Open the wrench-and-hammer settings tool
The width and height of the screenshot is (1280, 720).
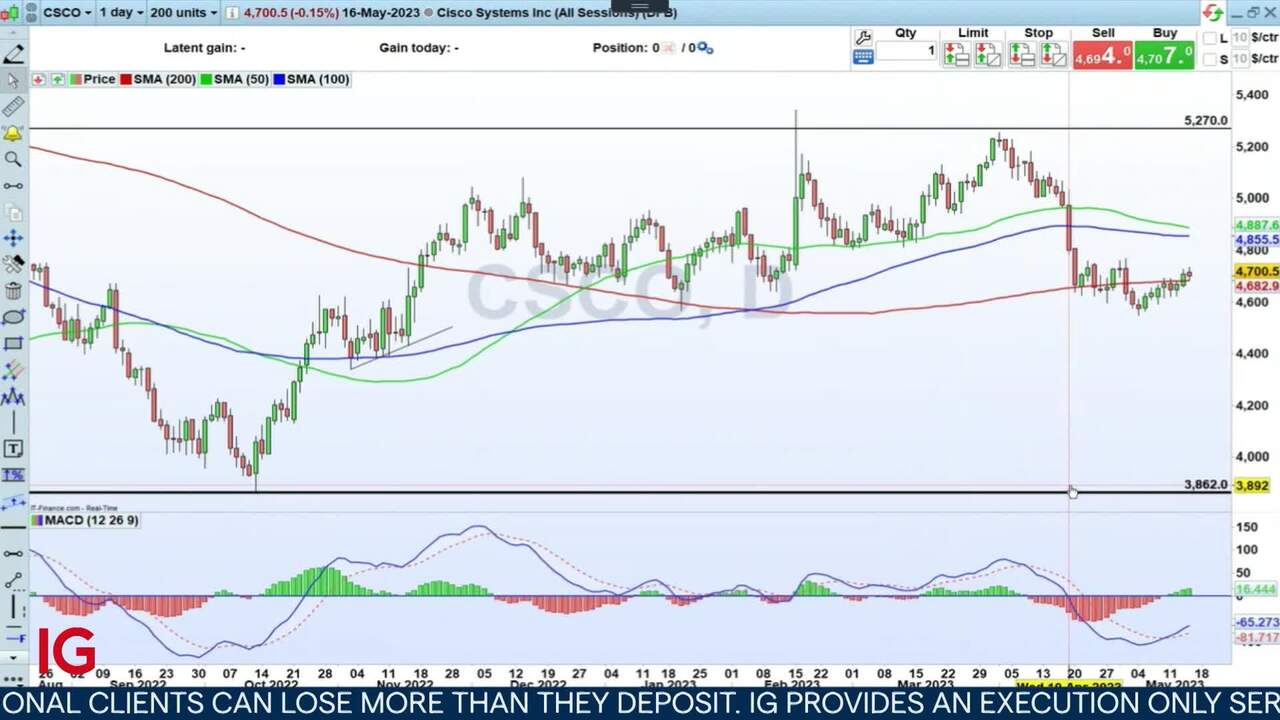click(x=13, y=264)
